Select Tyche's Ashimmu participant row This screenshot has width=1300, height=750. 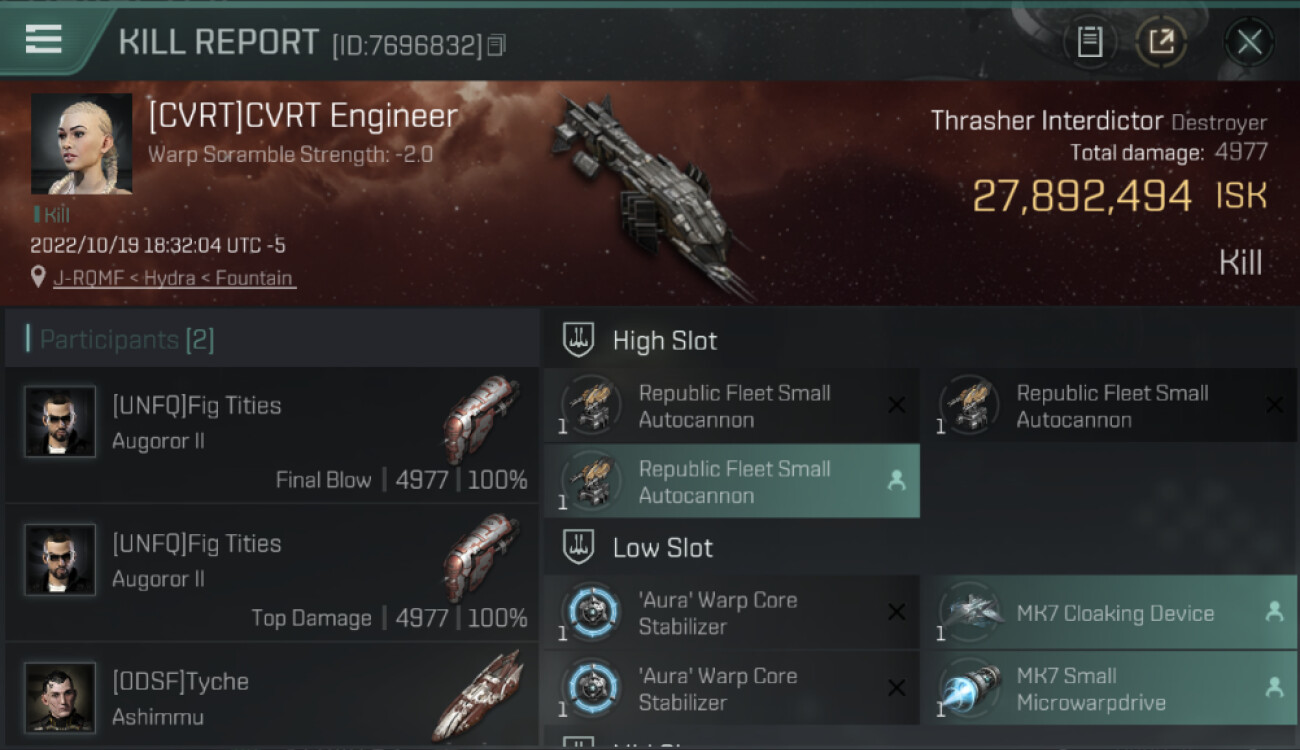click(272, 697)
